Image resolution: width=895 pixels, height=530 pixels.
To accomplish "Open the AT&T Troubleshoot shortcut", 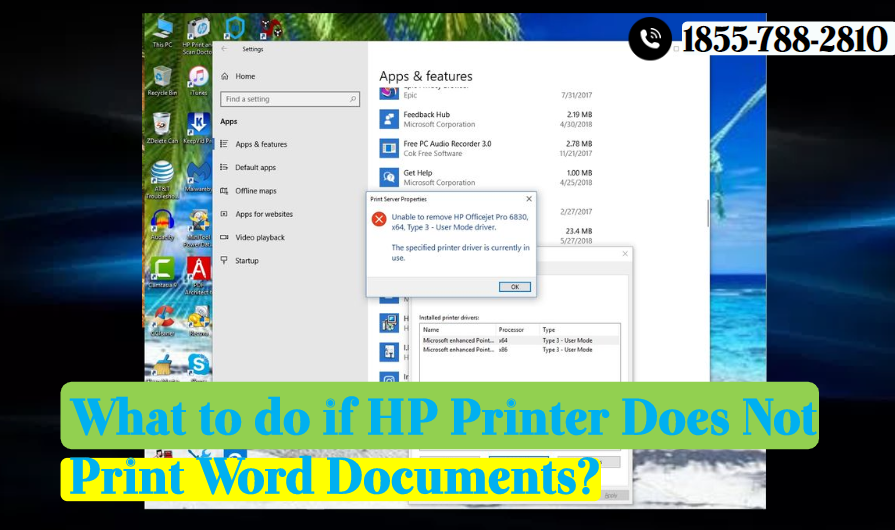I will coord(162,180).
